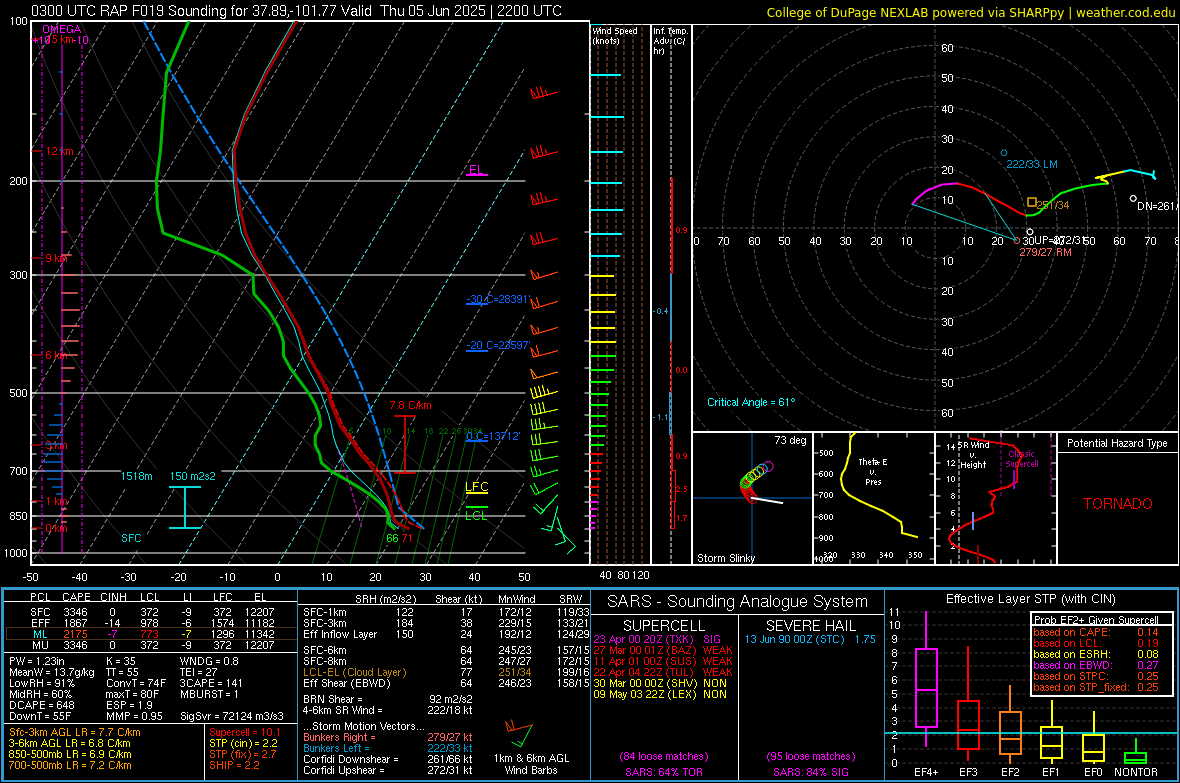Click the 7.8 C/km lapse rate label
1180x783 pixels.
(x=410, y=405)
